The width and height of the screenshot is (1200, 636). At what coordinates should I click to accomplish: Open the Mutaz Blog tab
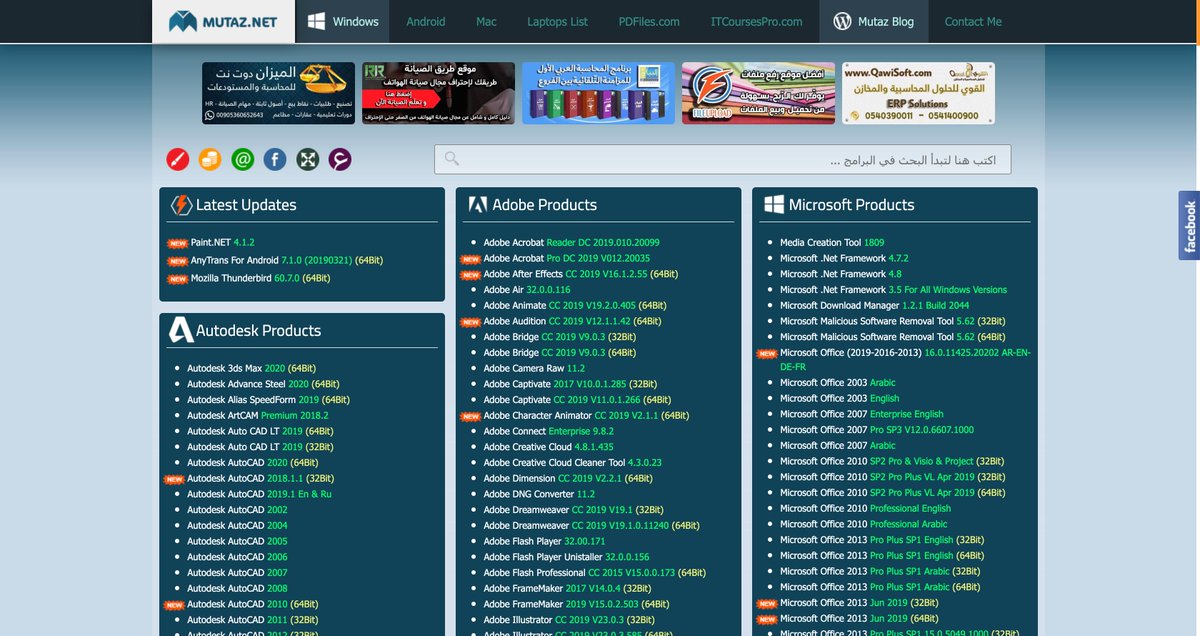tap(874, 21)
